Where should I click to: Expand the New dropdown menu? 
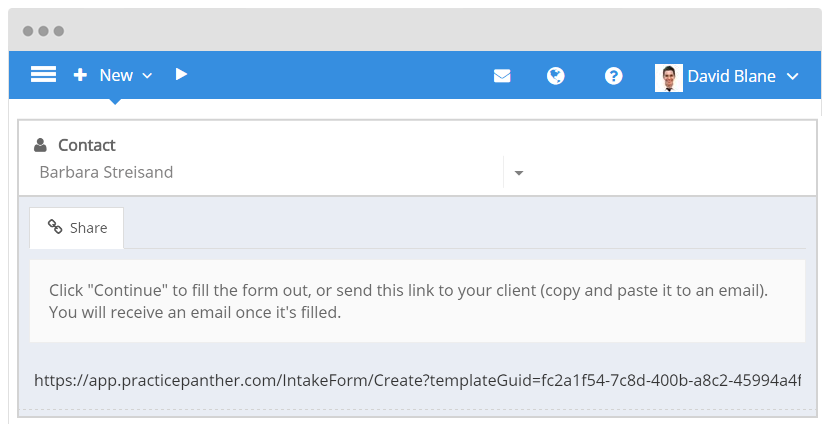point(147,76)
